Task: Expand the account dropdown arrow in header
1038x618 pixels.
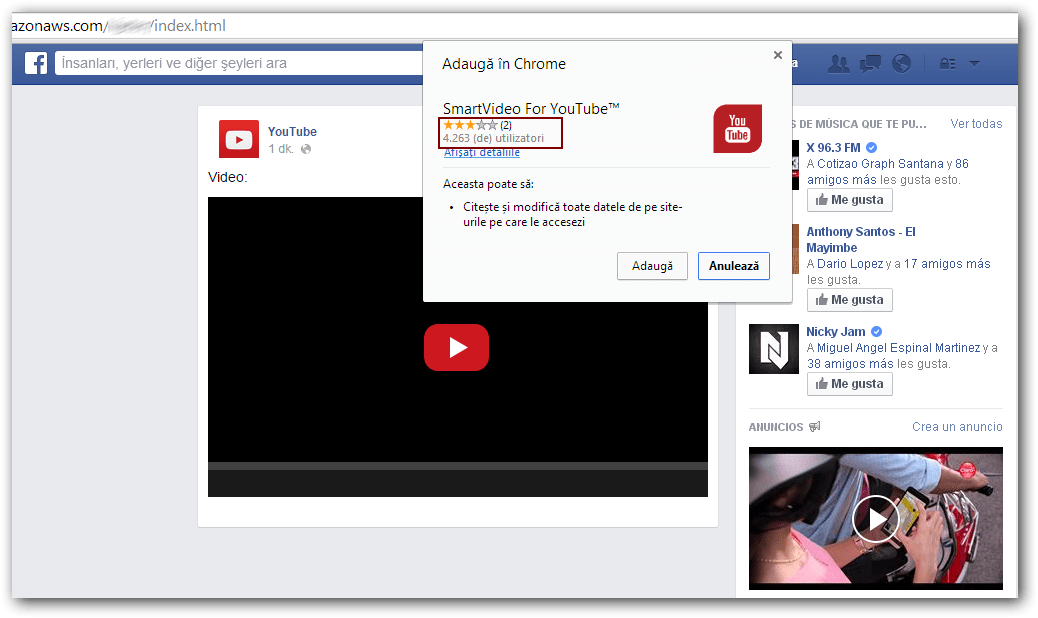Action: tap(974, 64)
